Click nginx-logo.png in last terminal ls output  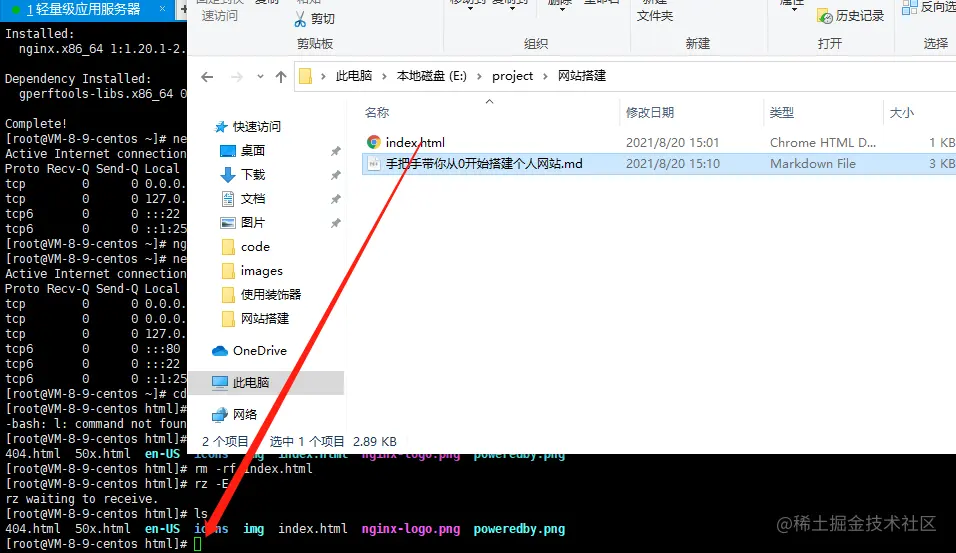[x=410, y=529]
